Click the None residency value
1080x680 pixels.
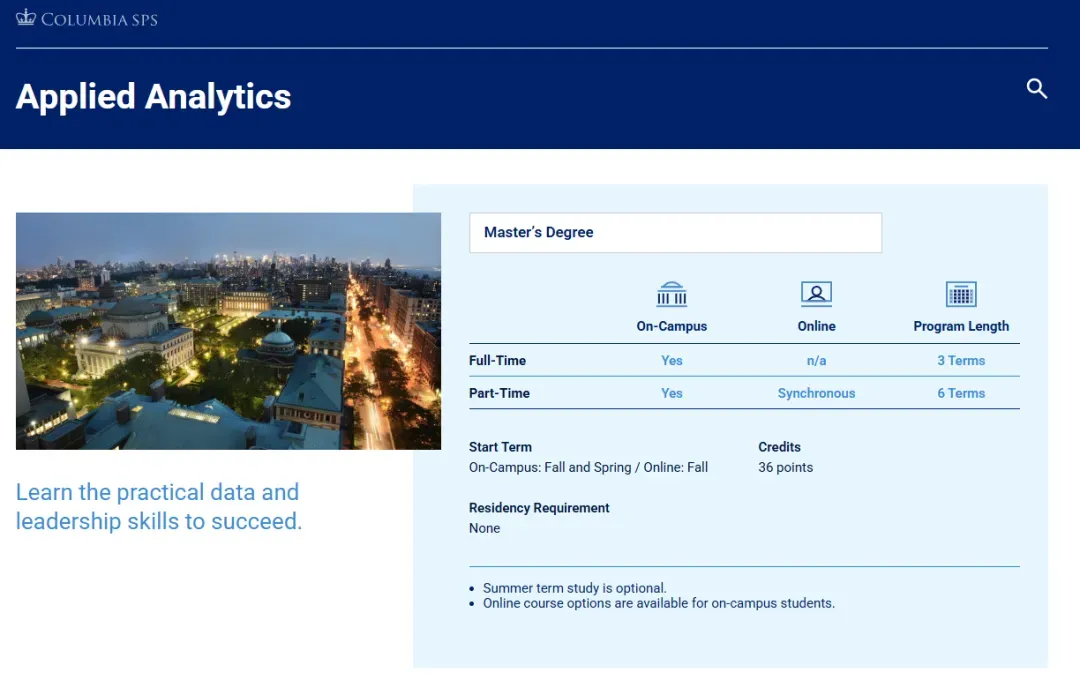click(x=484, y=528)
